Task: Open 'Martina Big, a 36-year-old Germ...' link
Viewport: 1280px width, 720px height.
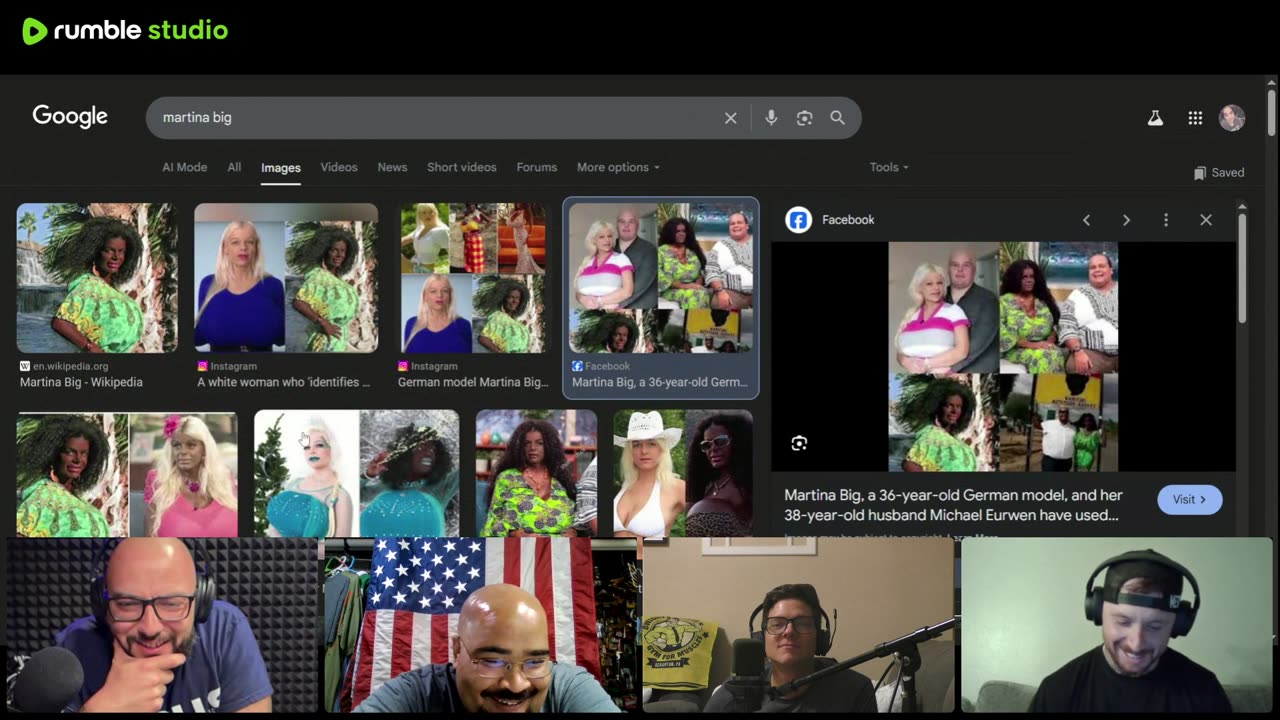Action: [661, 382]
